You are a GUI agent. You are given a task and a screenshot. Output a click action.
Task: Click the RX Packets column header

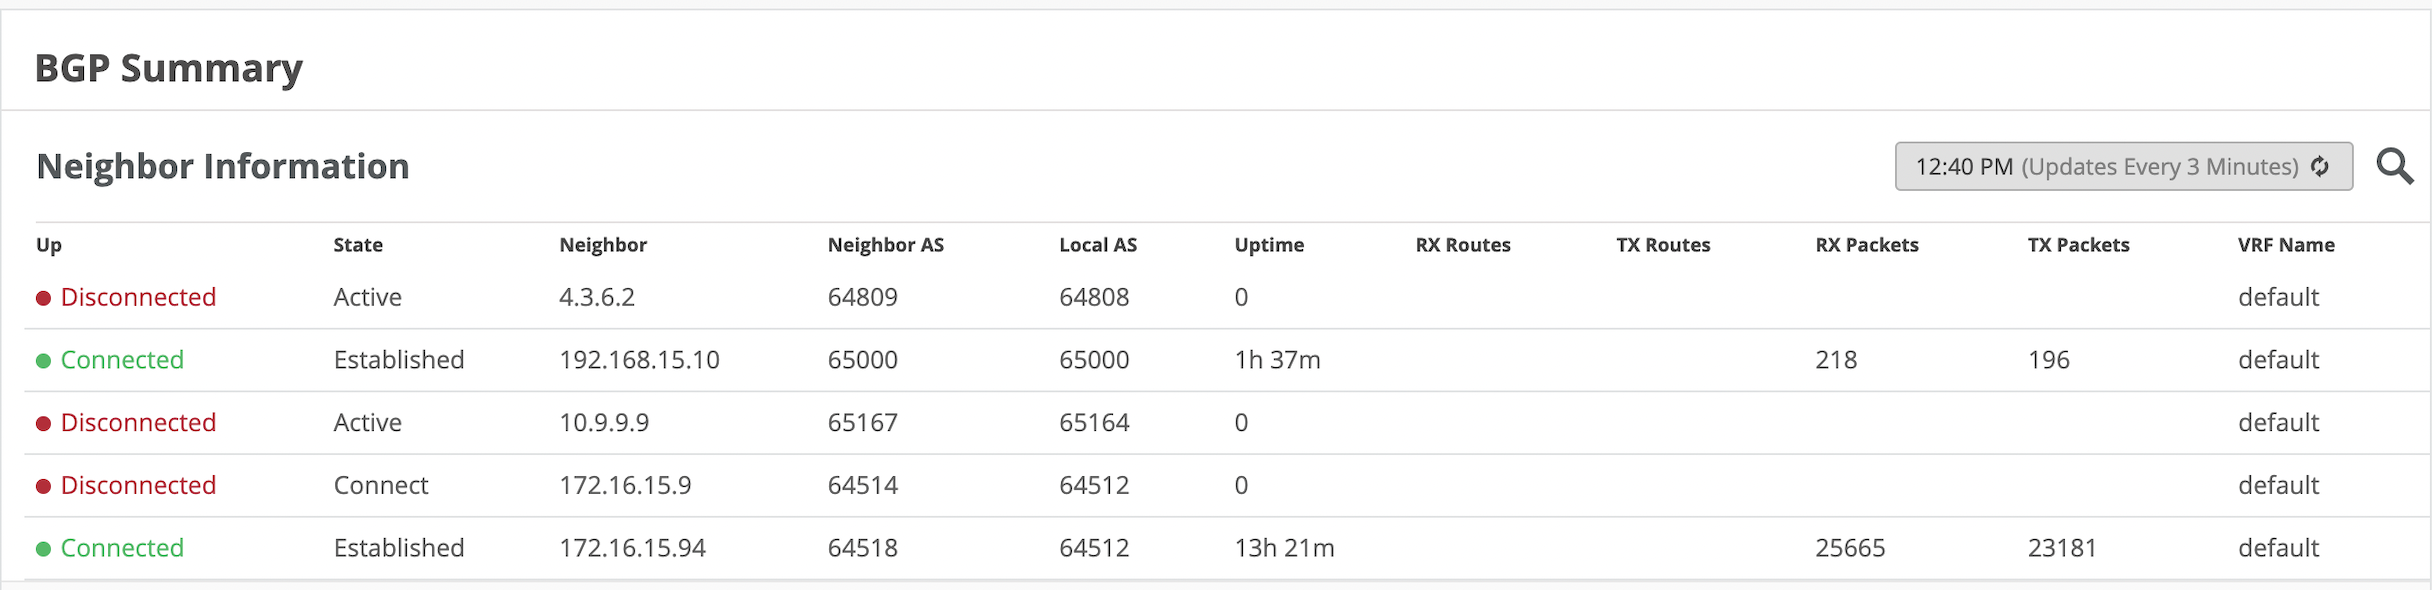tap(1867, 245)
